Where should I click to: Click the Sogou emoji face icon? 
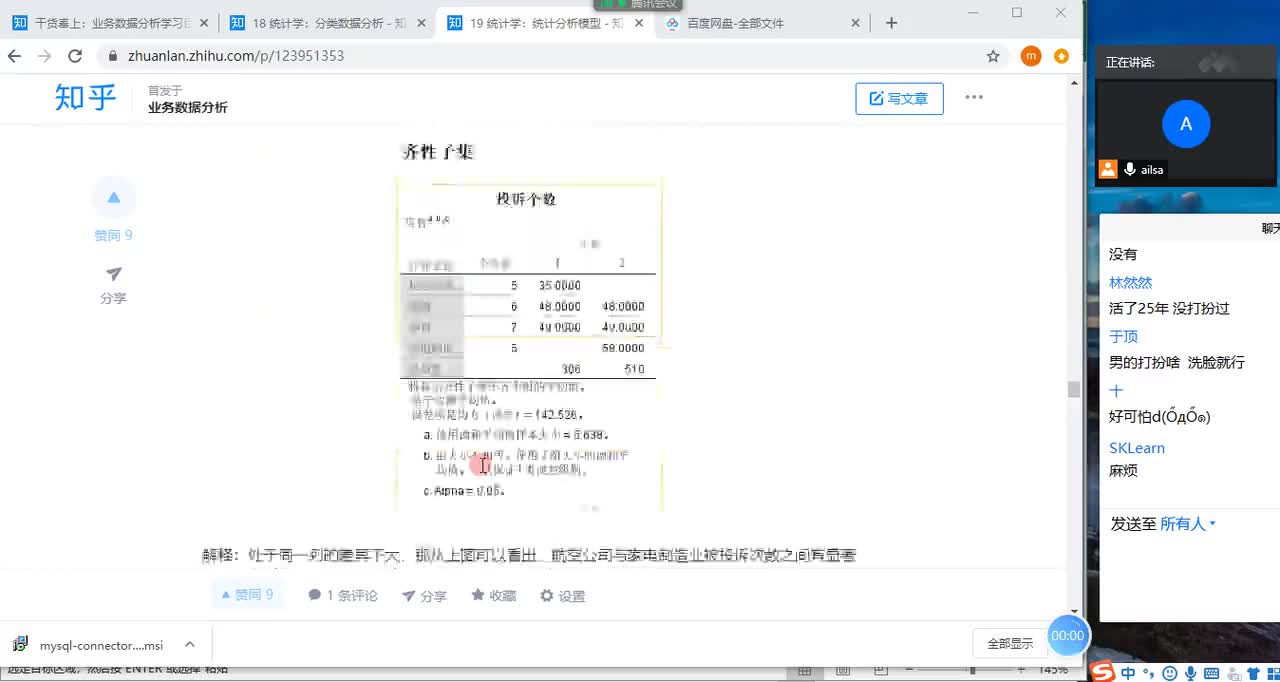tap(1168, 673)
